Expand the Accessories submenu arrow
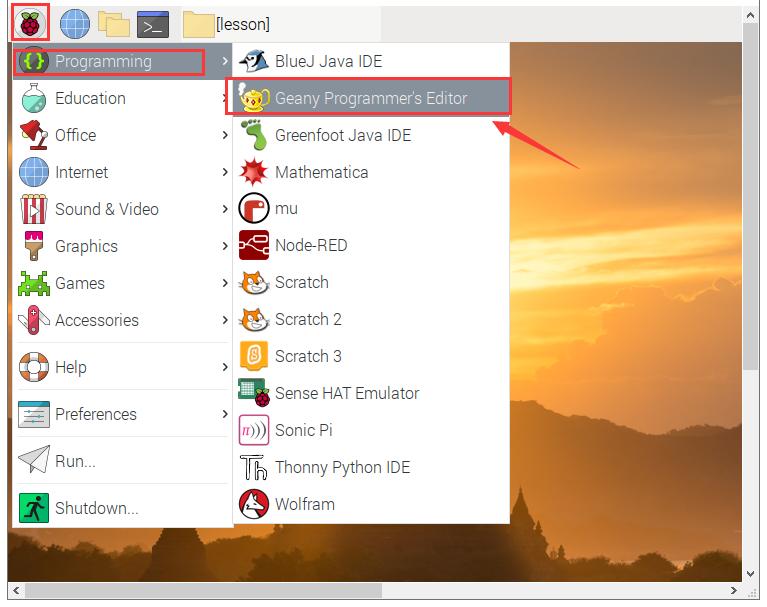767x607 pixels. click(225, 320)
